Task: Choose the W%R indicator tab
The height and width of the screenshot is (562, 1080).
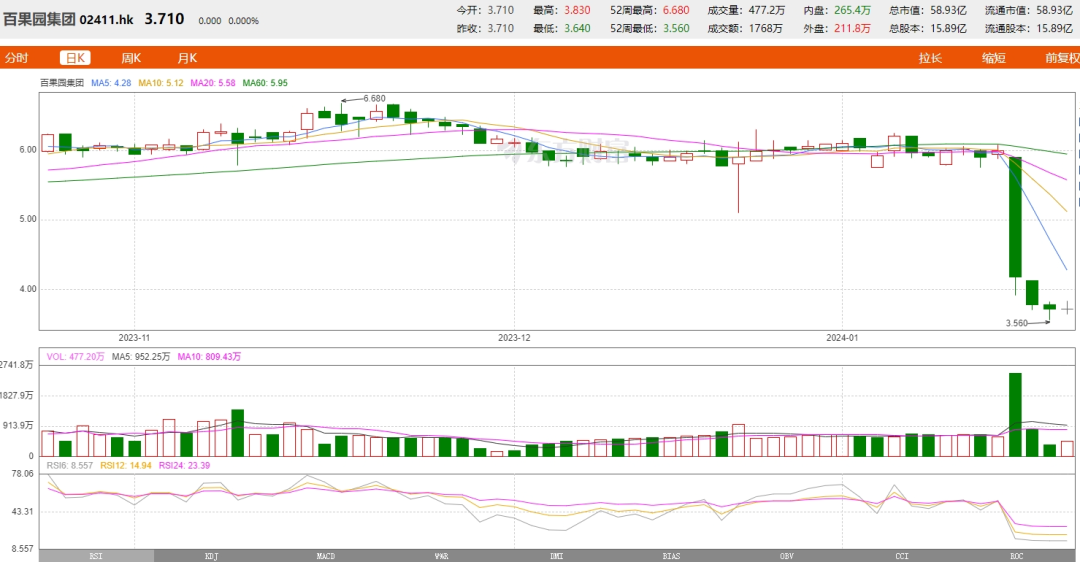Action: point(441,555)
